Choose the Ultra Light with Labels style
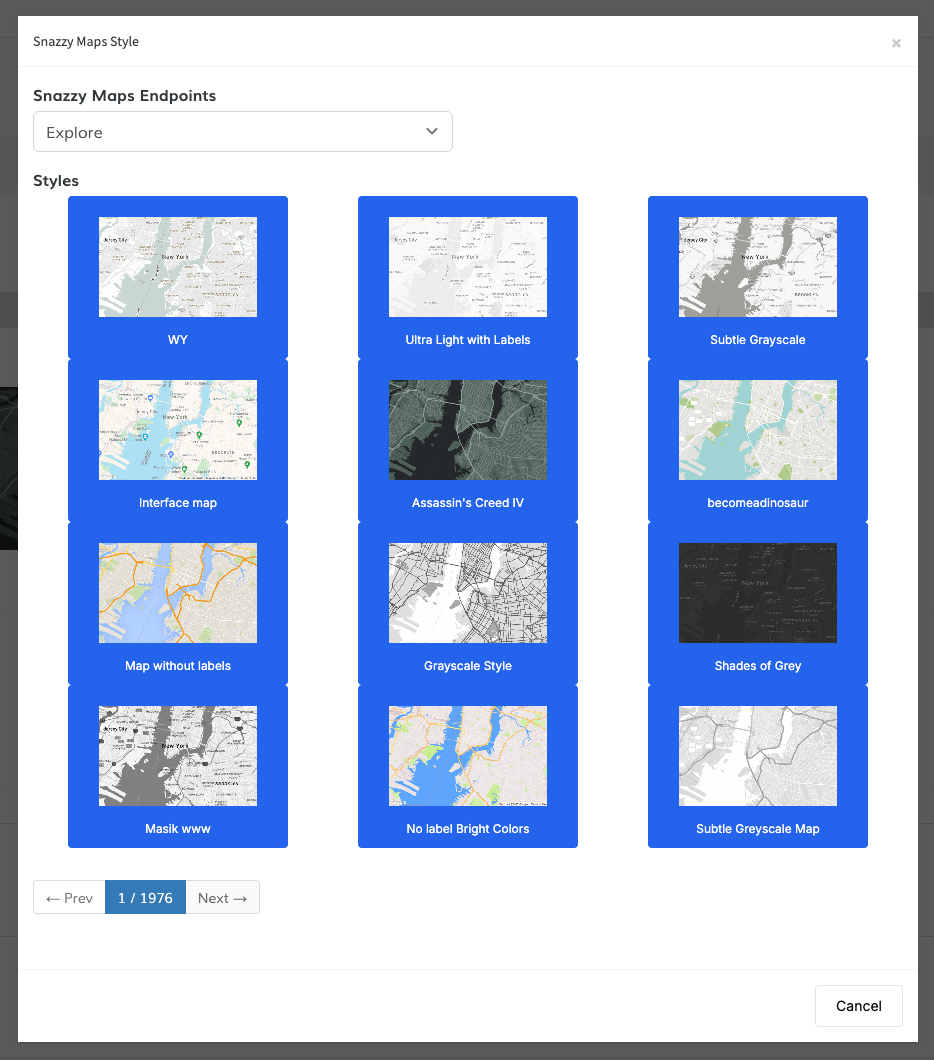The image size is (934, 1060). [x=468, y=267]
